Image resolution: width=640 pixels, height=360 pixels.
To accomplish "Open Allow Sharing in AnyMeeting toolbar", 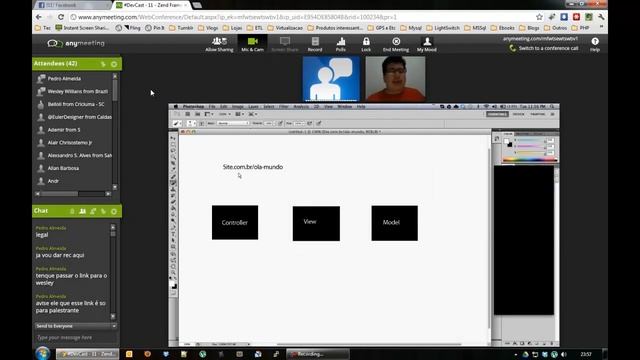I will pyautogui.click(x=219, y=44).
